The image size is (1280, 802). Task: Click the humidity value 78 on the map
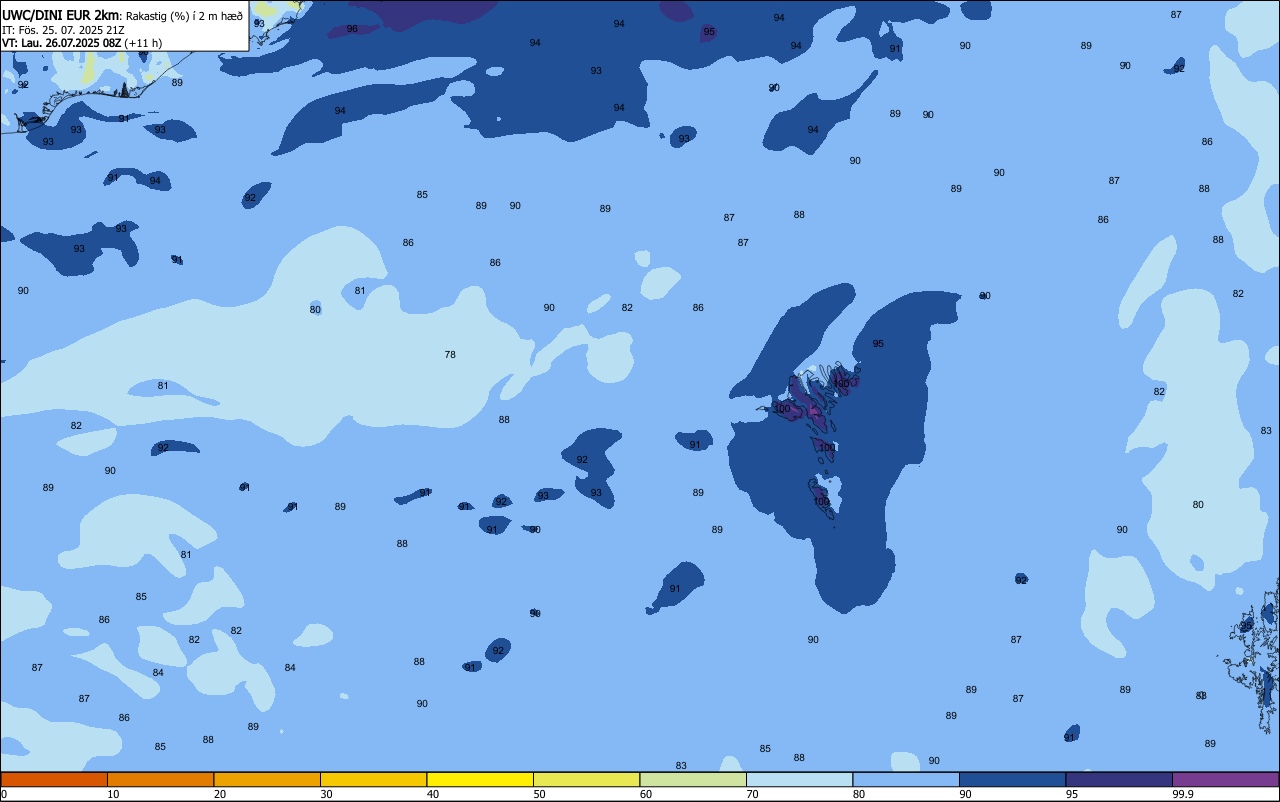[x=450, y=355]
